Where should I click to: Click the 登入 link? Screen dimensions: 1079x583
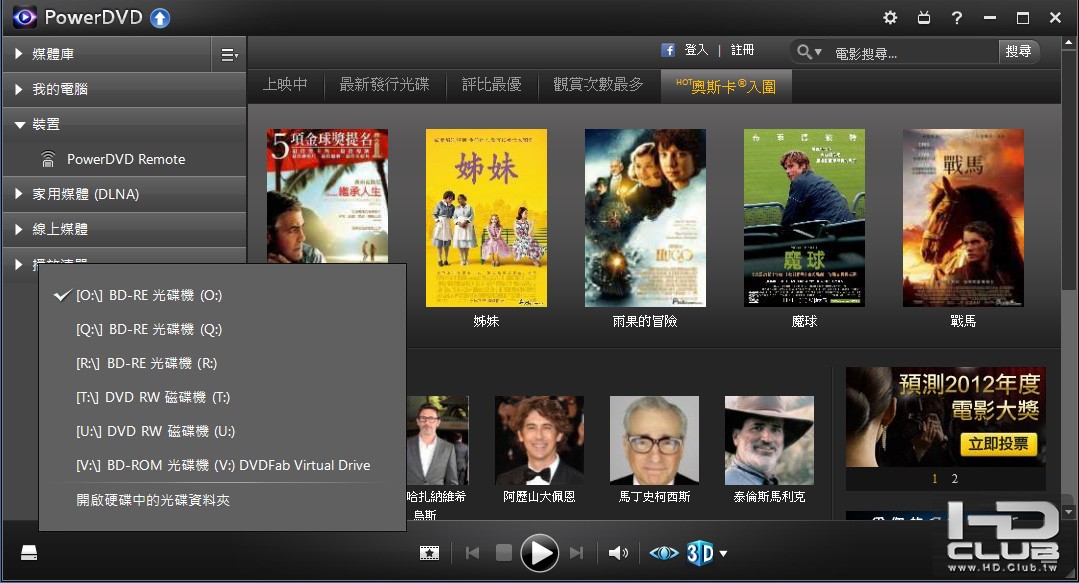pyautogui.click(x=696, y=50)
